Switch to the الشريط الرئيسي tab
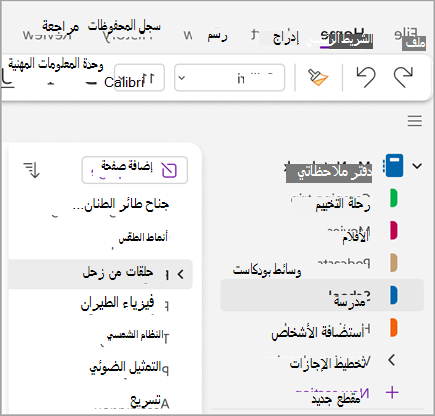Image resolution: width=435 pixels, height=416 pixels. [x=350, y=41]
